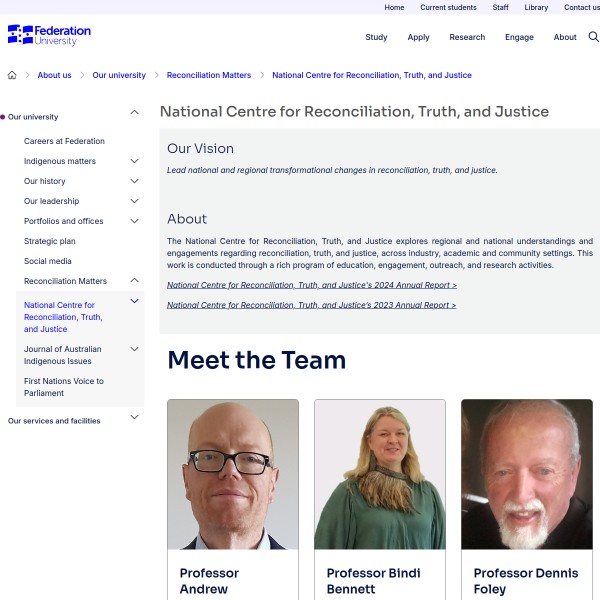Collapse the Reconciliation Matters sidebar section
This screenshot has height=600, width=600.
(x=134, y=281)
